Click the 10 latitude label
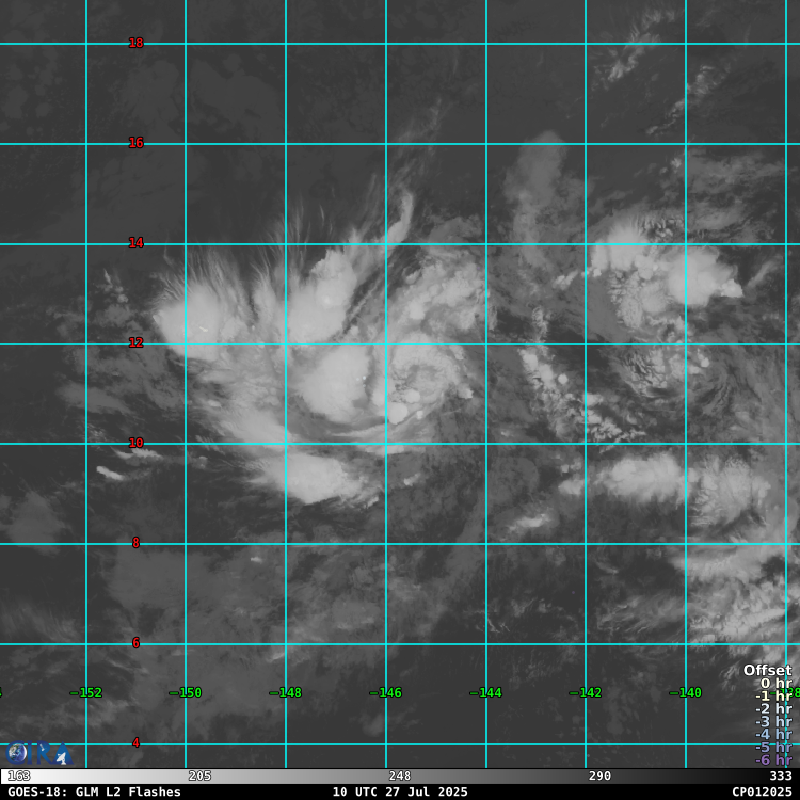 pos(136,443)
